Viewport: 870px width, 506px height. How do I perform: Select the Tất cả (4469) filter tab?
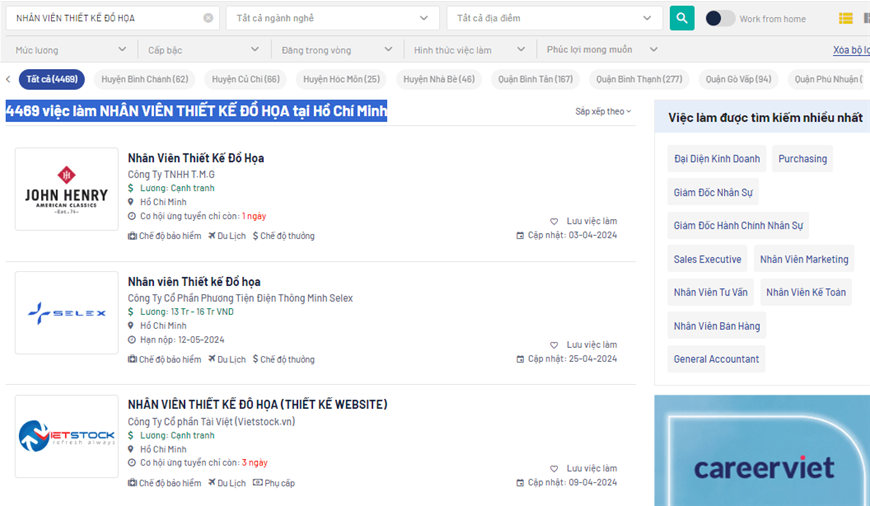(x=52, y=79)
